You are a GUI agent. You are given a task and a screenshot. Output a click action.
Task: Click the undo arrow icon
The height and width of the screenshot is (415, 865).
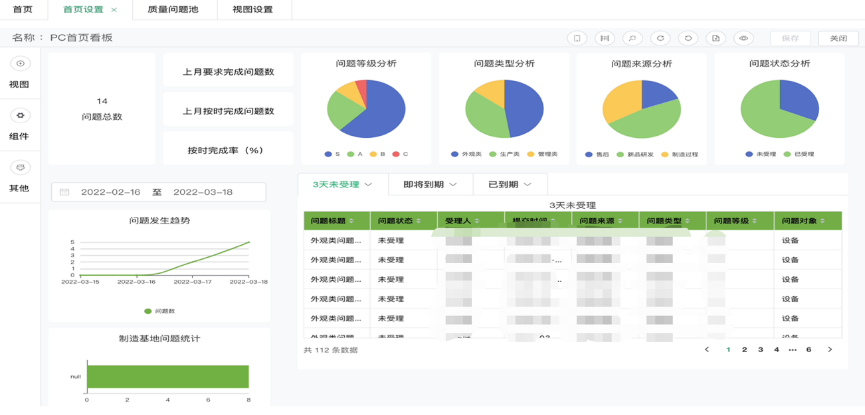(x=688, y=38)
